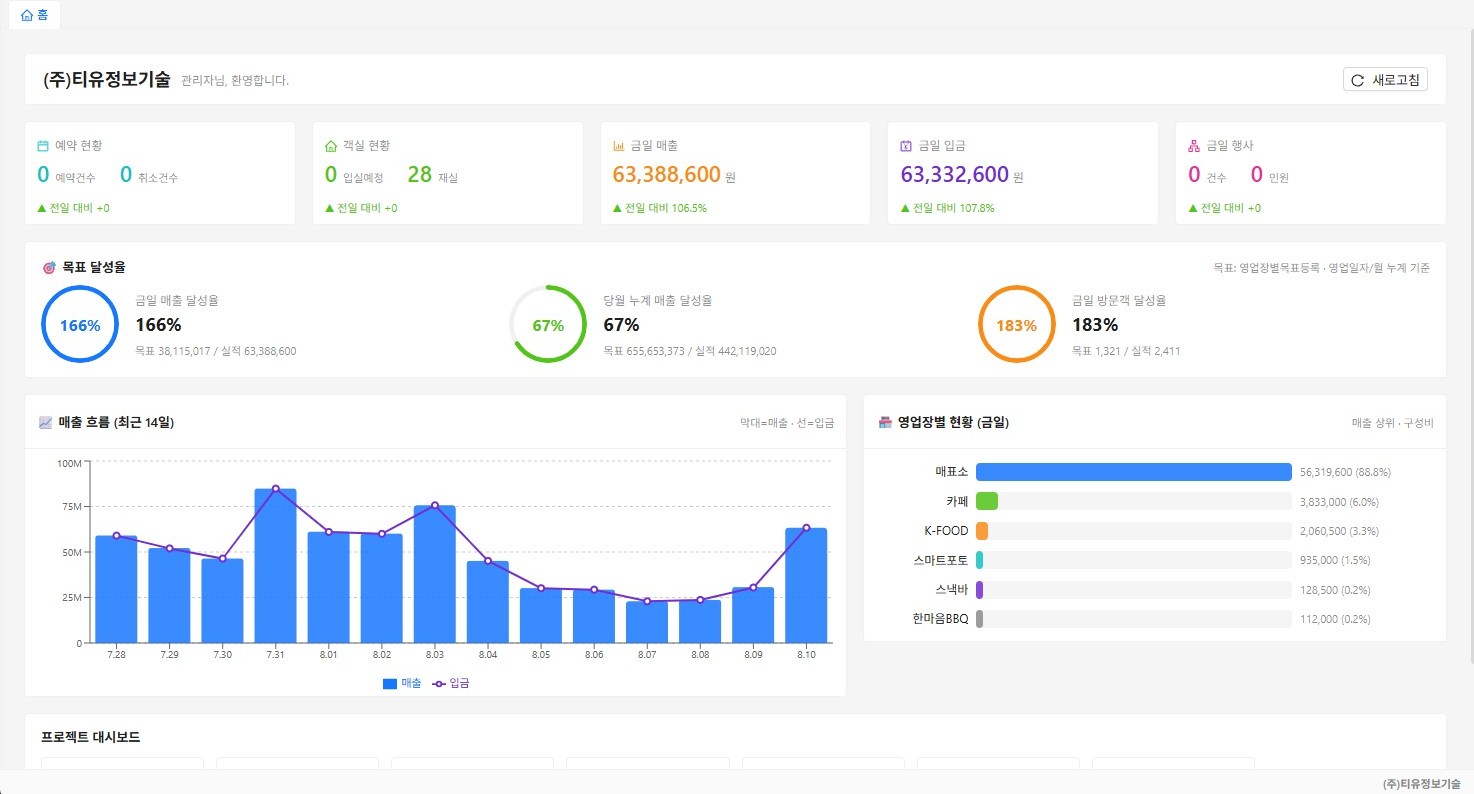The height and width of the screenshot is (794, 1474).
Task: Click the purple 스낵바 bar
Action: click(980, 590)
